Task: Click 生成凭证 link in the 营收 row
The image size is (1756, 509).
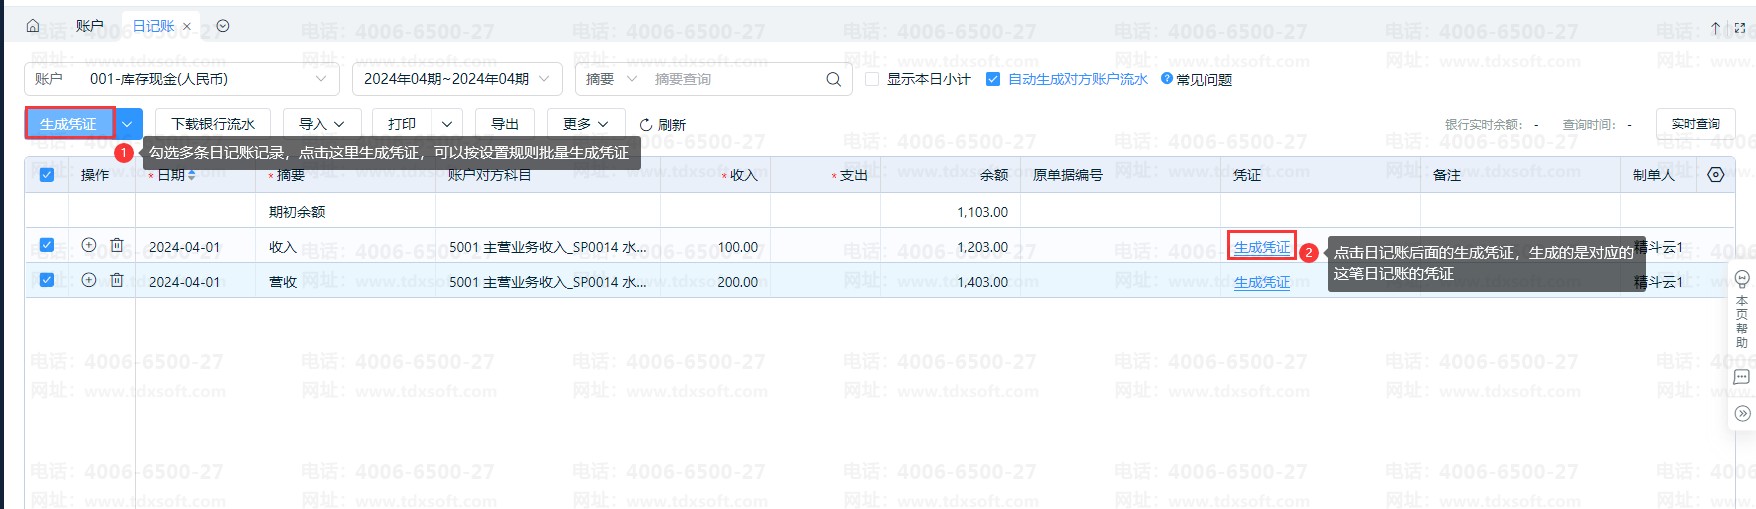Action: (x=1262, y=282)
